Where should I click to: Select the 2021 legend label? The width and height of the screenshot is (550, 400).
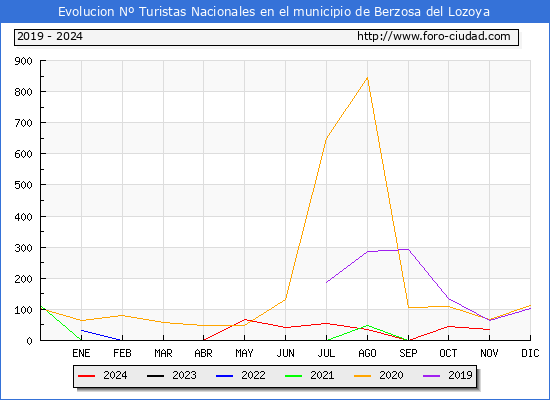click(322, 375)
